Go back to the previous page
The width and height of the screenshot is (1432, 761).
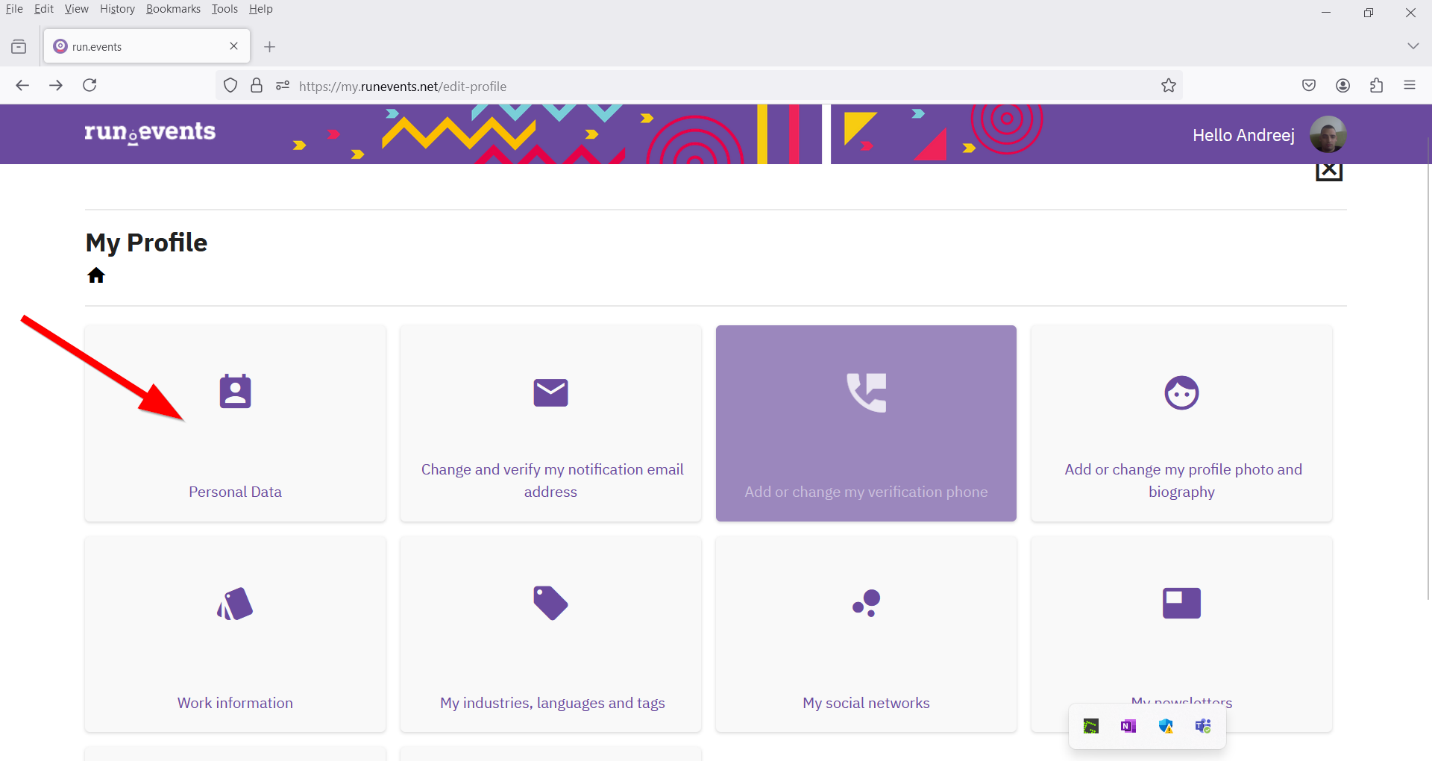pos(22,86)
